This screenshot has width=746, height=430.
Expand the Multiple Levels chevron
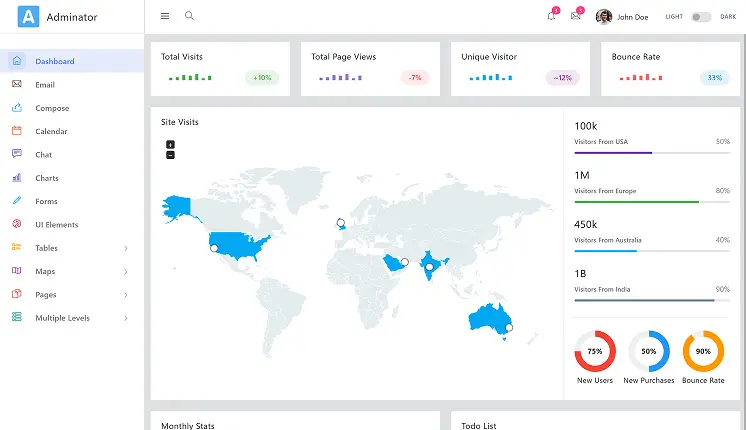(126, 318)
